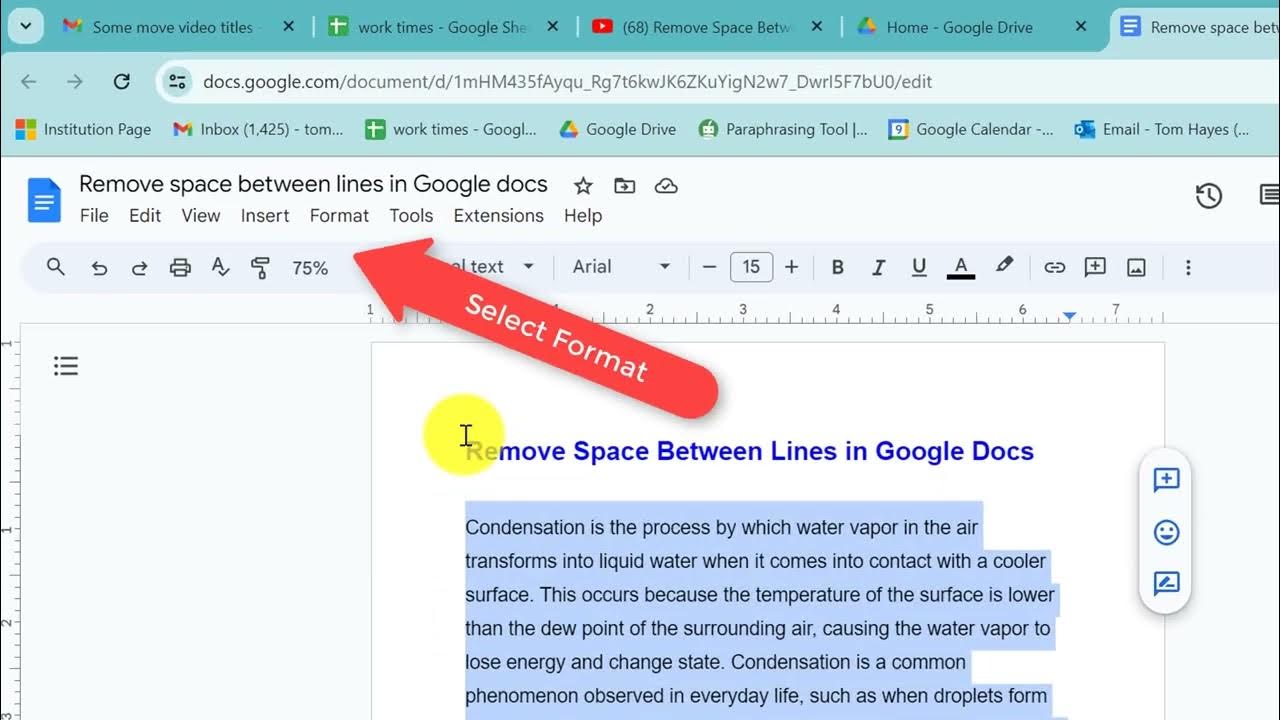The image size is (1280, 720).
Task: Undo the last action
Action: [x=99, y=267]
